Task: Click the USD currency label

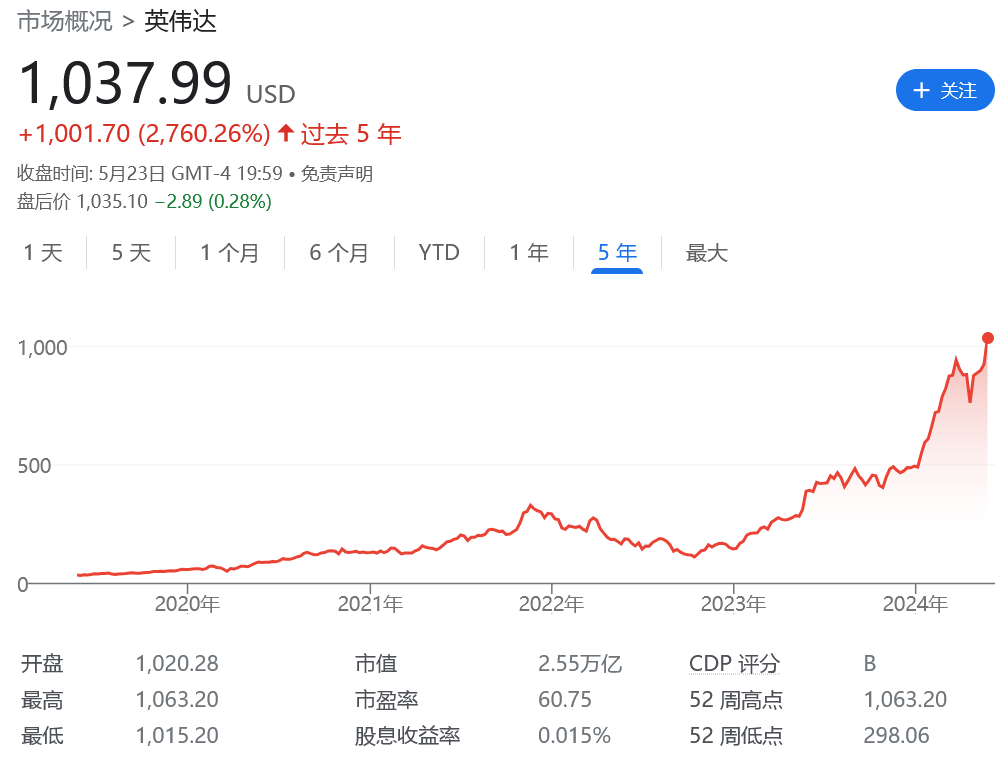Action: [271, 95]
